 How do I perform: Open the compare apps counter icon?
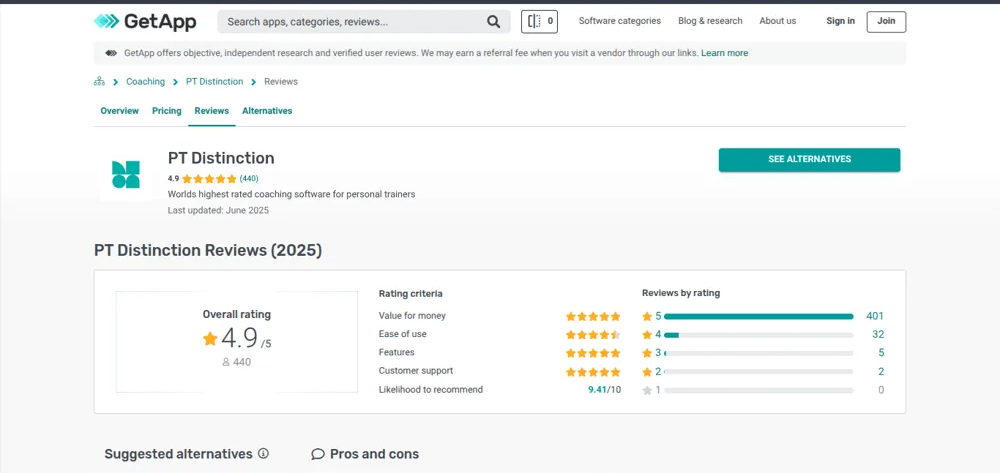tap(539, 22)
